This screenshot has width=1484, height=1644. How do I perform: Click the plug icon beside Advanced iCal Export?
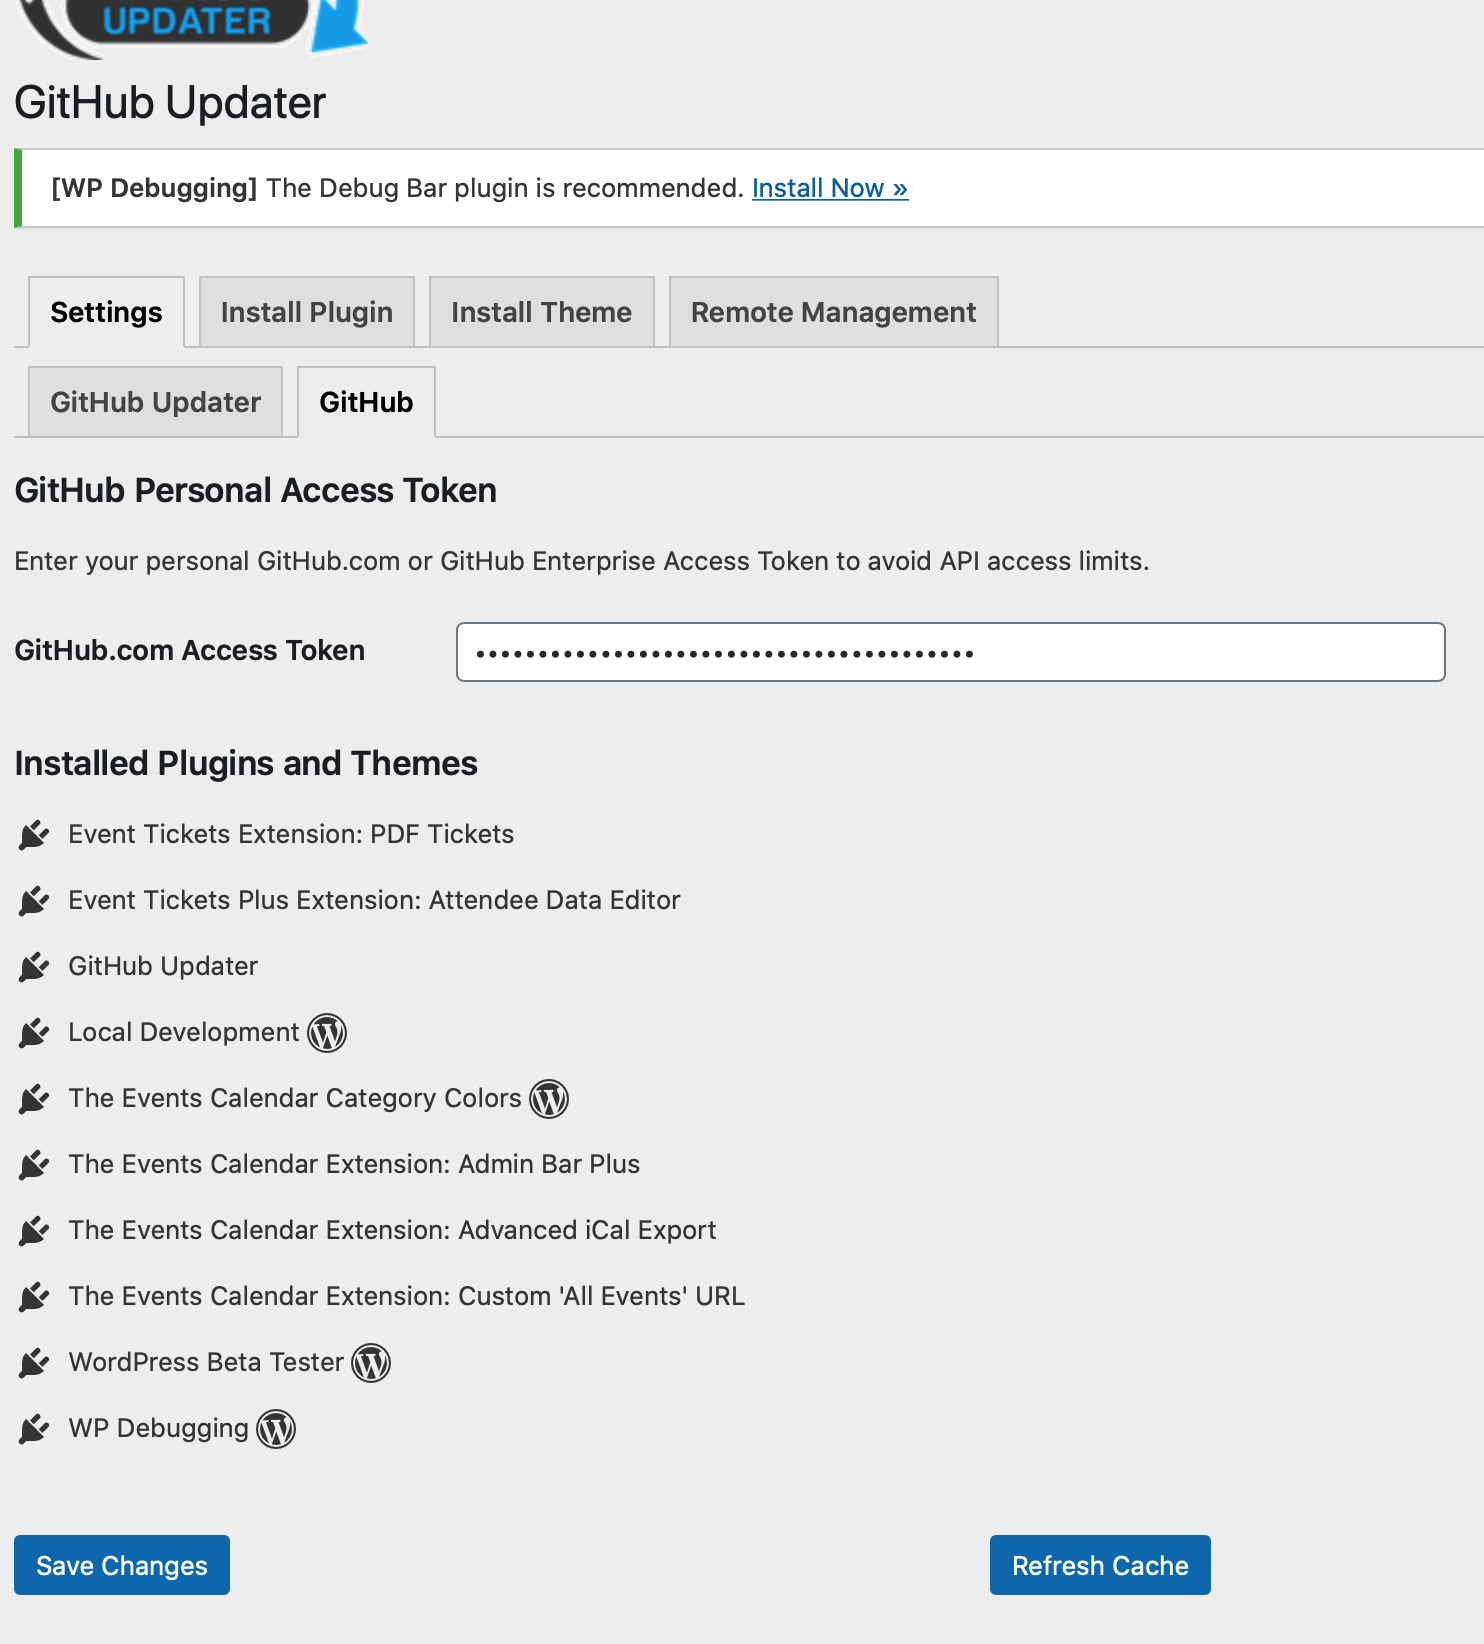coord(34,1230)
